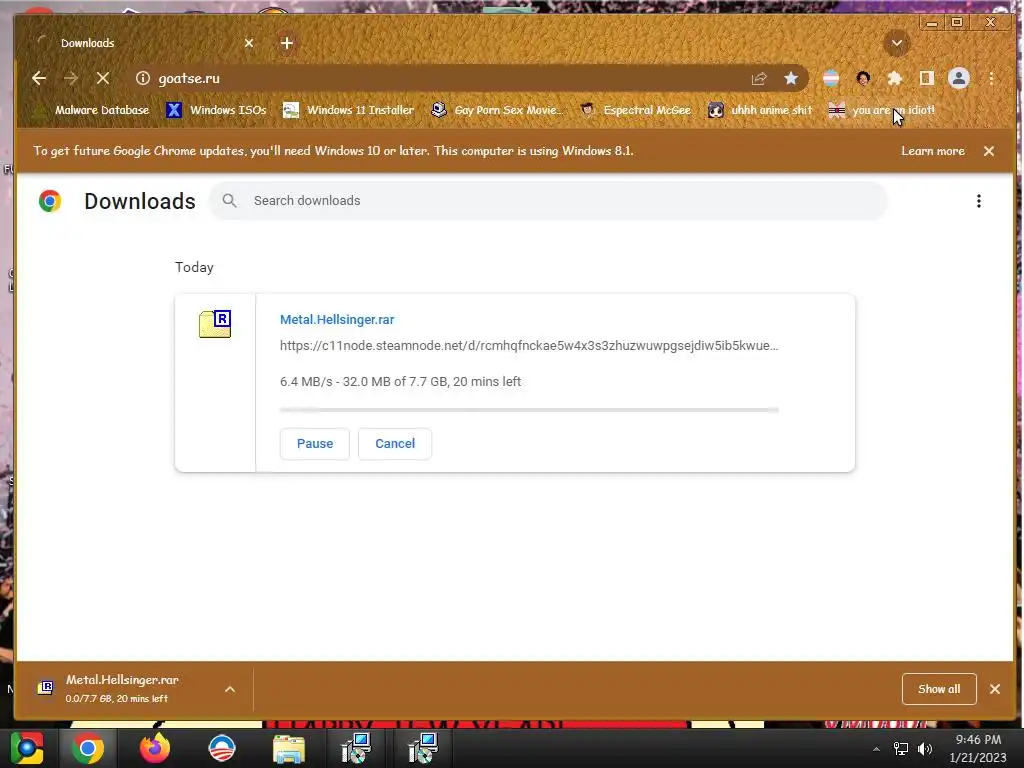Open the Chrome three-dot menu

tap(991, 78)
